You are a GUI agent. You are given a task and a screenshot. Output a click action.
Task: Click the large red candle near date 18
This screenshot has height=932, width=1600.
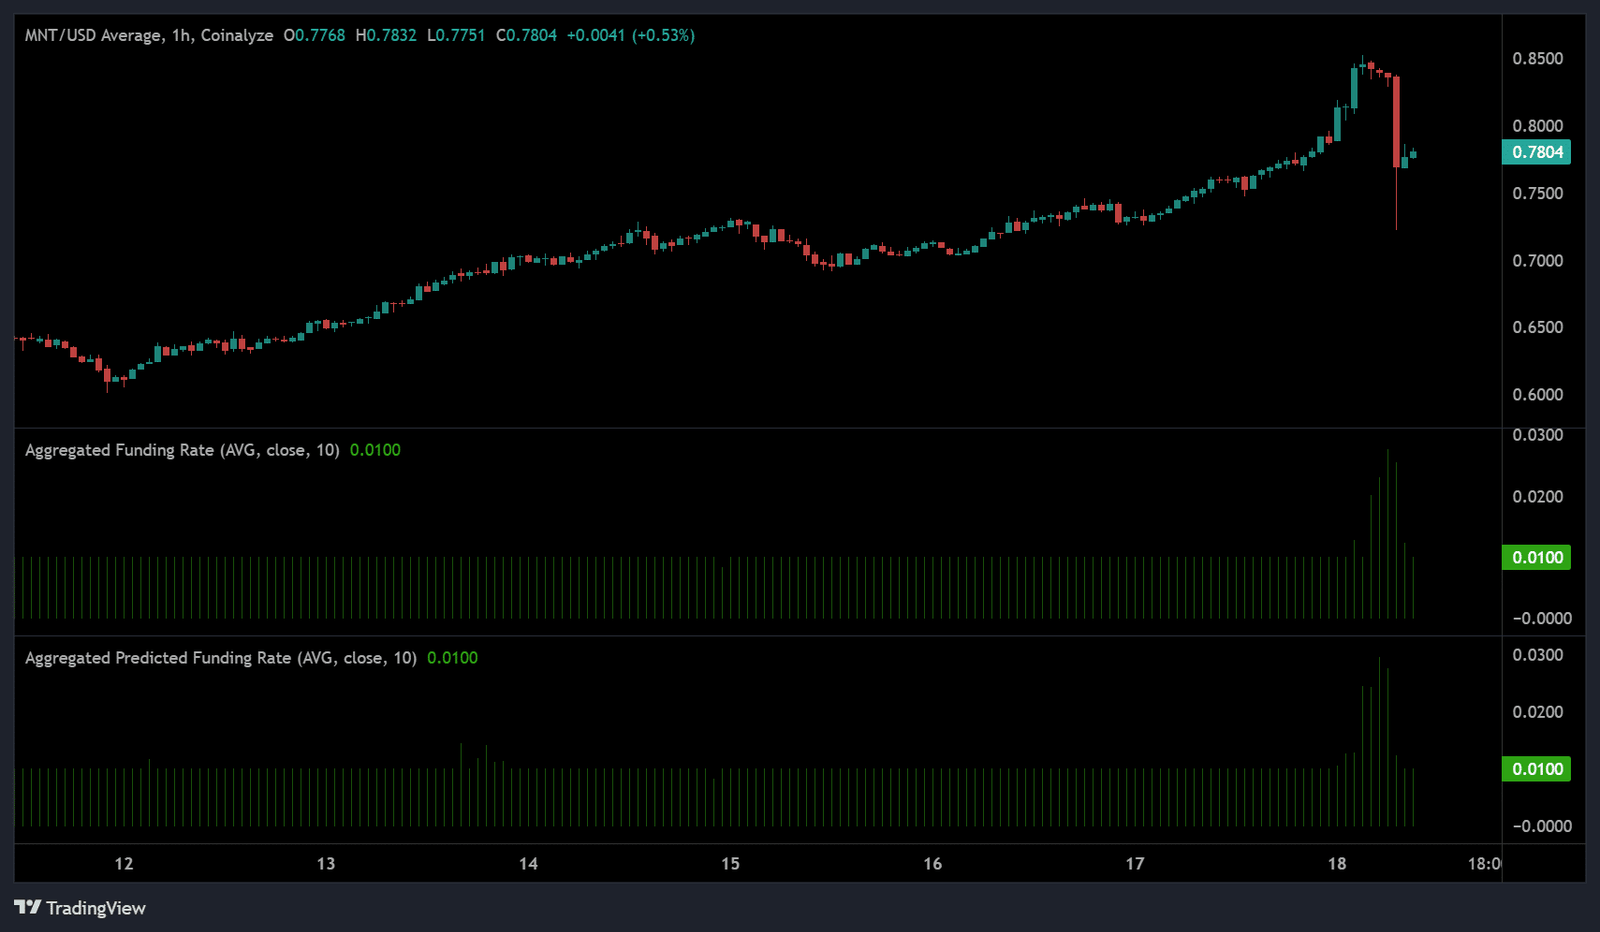[x=1396, y=121]
